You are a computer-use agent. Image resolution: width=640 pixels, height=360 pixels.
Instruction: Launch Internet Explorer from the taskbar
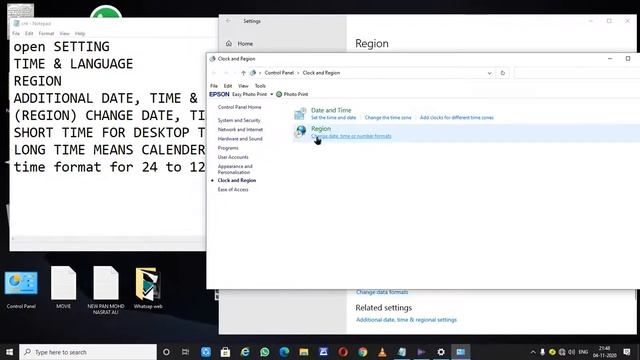tap(245, 352)
